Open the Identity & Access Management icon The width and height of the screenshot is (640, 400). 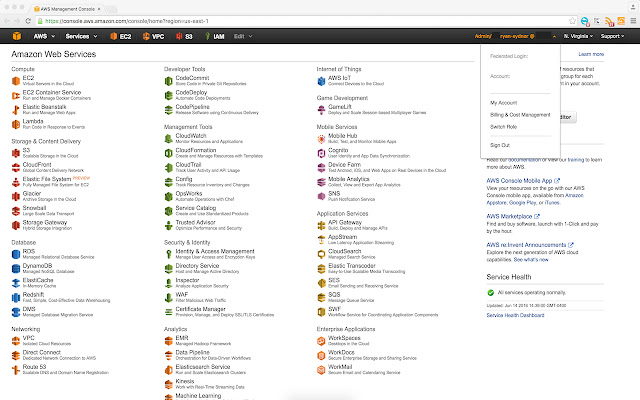click(169, 254)
